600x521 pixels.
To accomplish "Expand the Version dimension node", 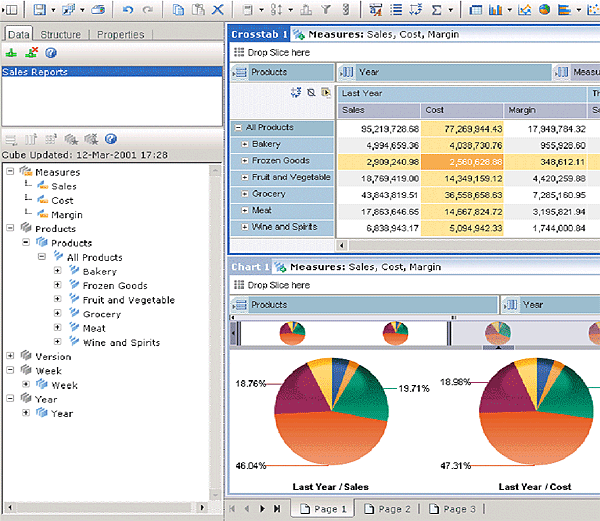I will (x=11, y=356).
